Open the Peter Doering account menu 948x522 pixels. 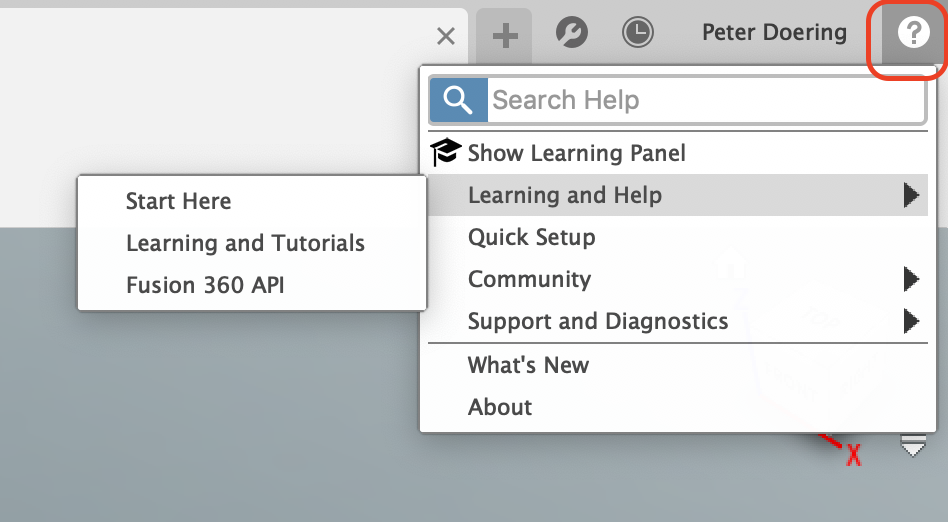[774, 32]
